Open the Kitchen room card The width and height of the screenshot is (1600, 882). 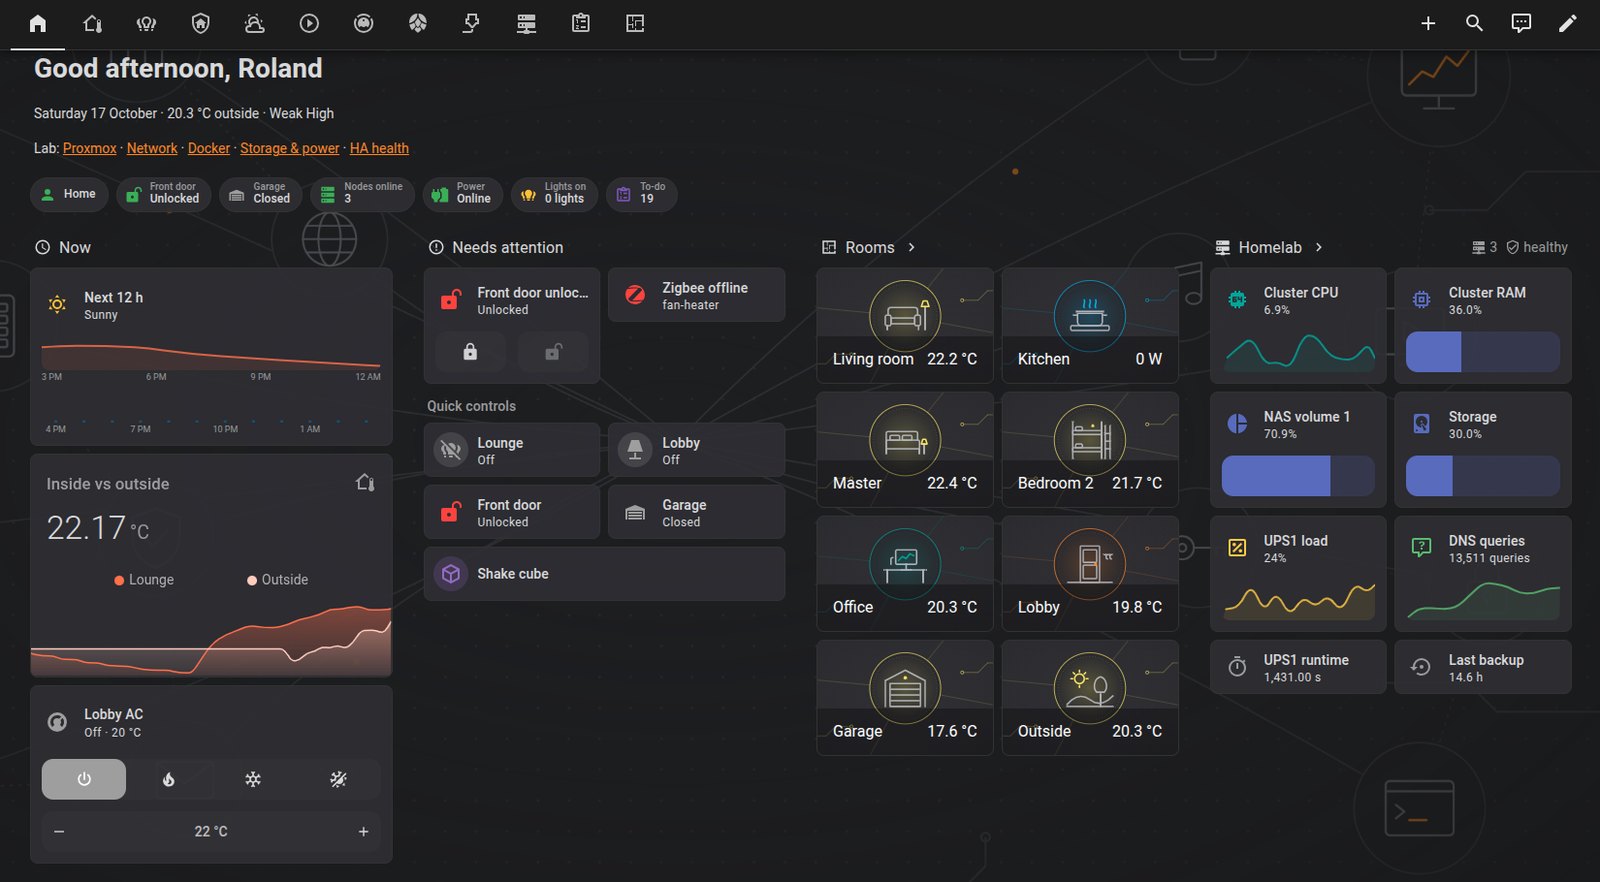click(x=1090, y=325)
